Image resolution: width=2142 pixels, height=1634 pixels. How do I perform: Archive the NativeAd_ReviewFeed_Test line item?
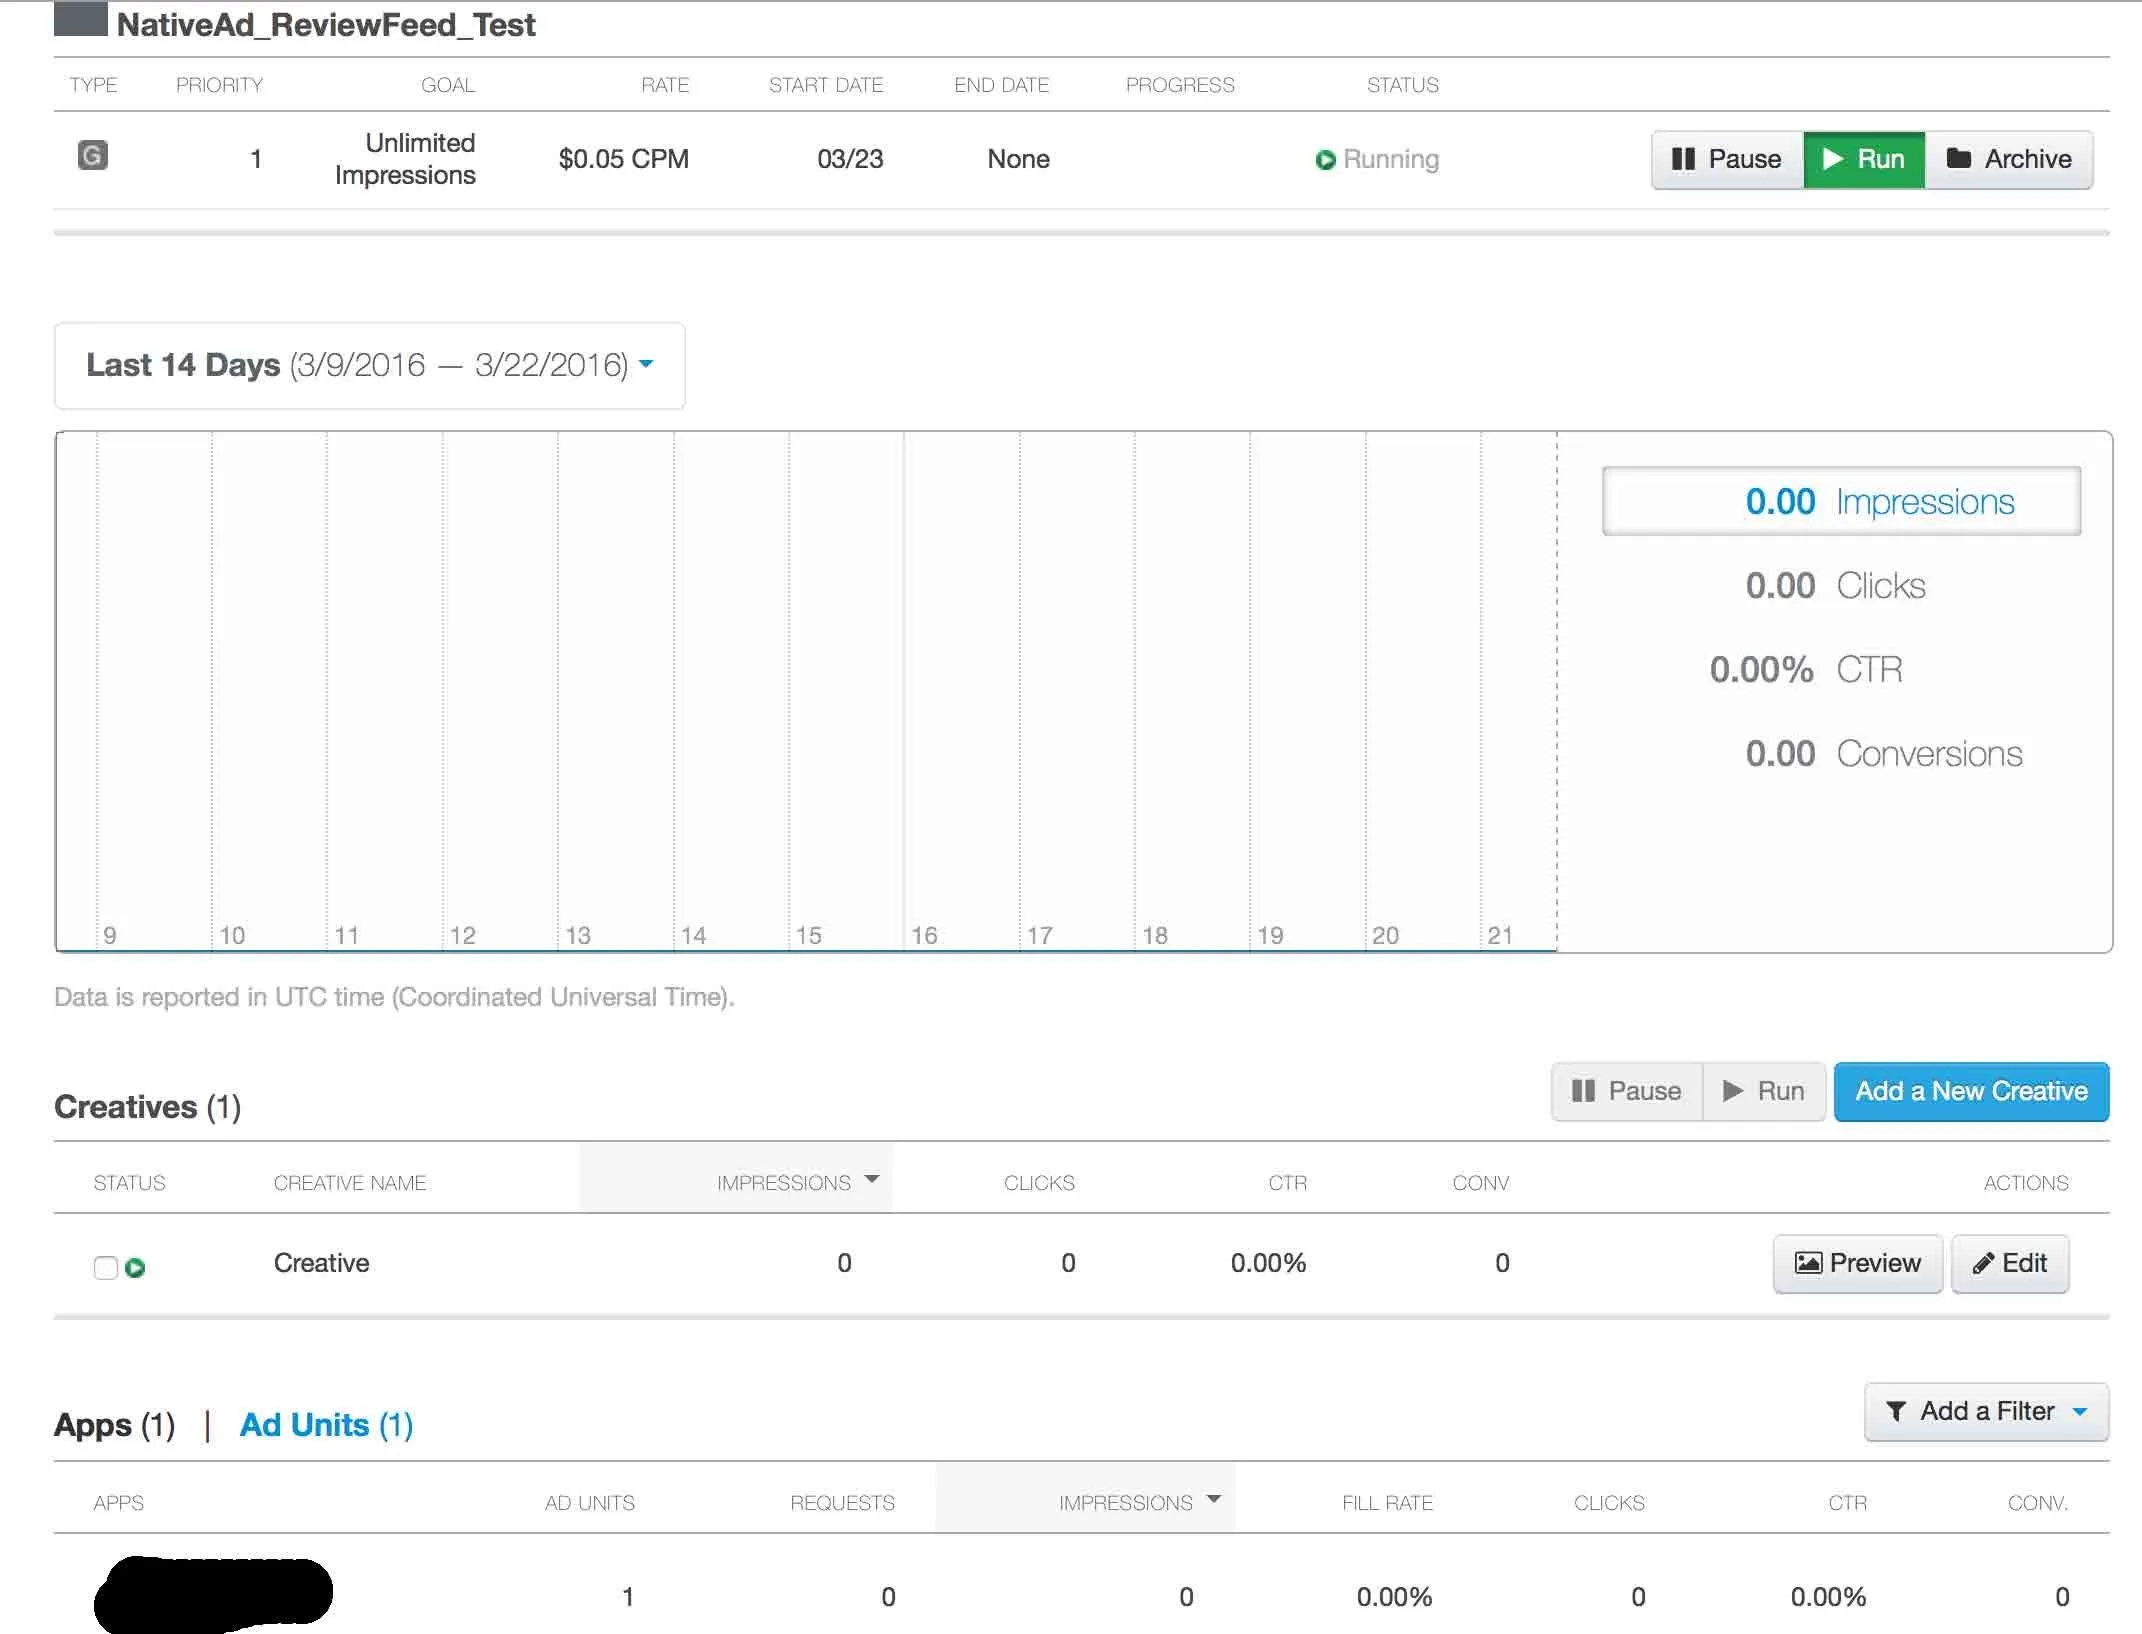click(2008, 159)
